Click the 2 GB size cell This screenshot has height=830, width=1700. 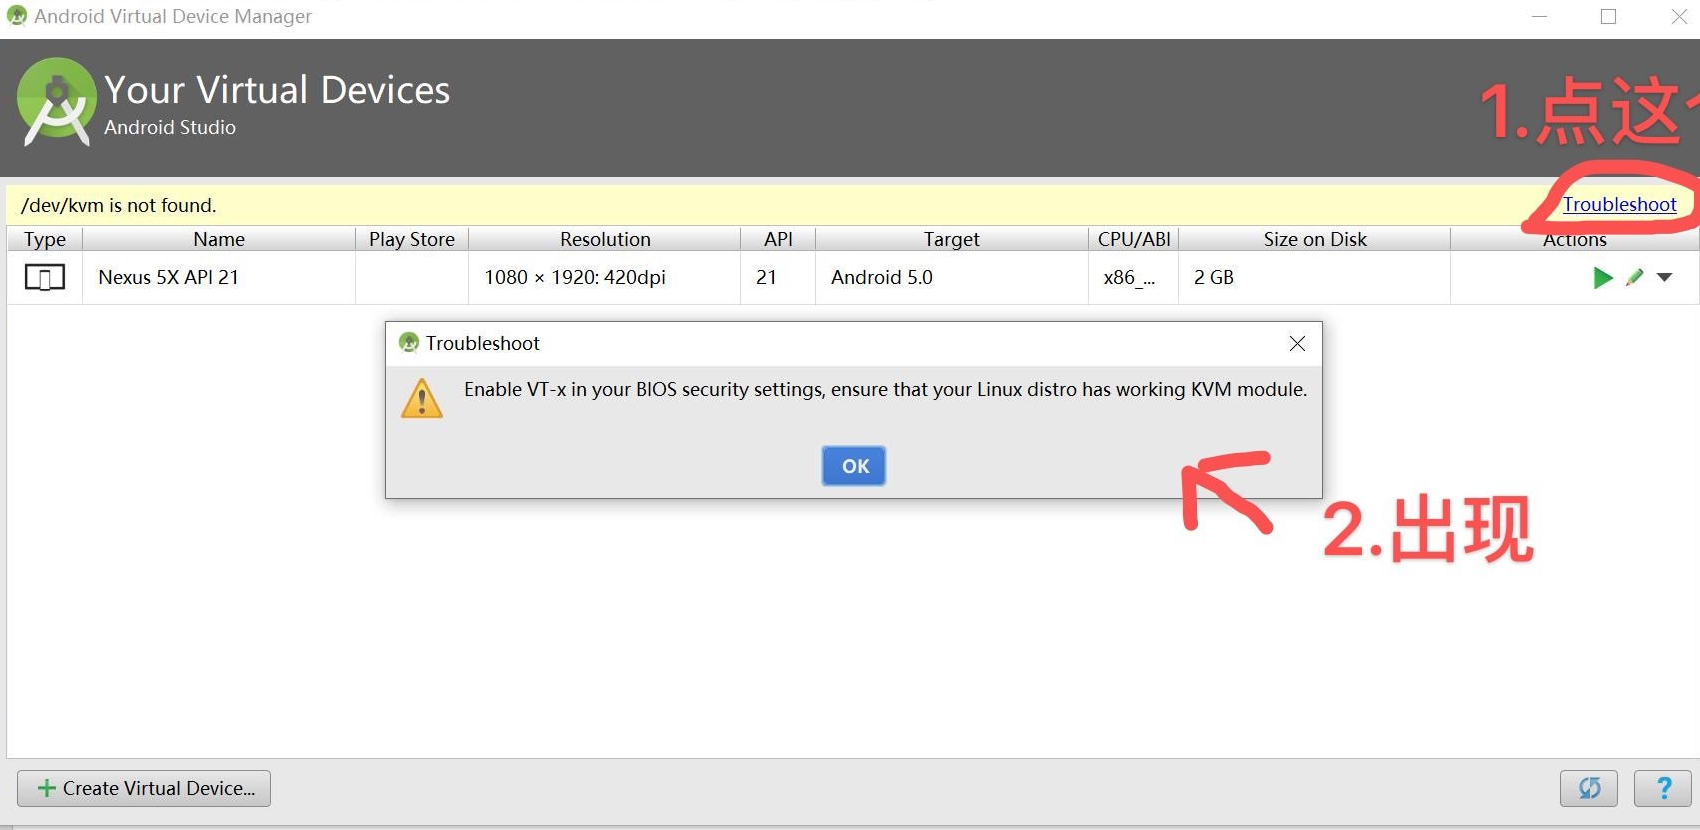coord(1315,277)
